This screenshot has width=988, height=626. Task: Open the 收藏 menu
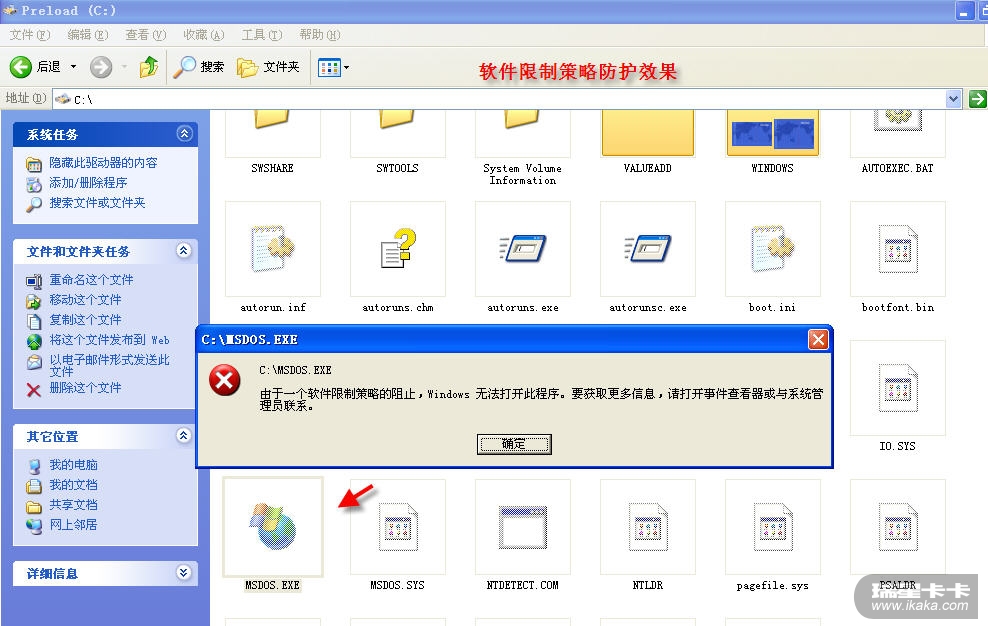[x=204, y=35]
